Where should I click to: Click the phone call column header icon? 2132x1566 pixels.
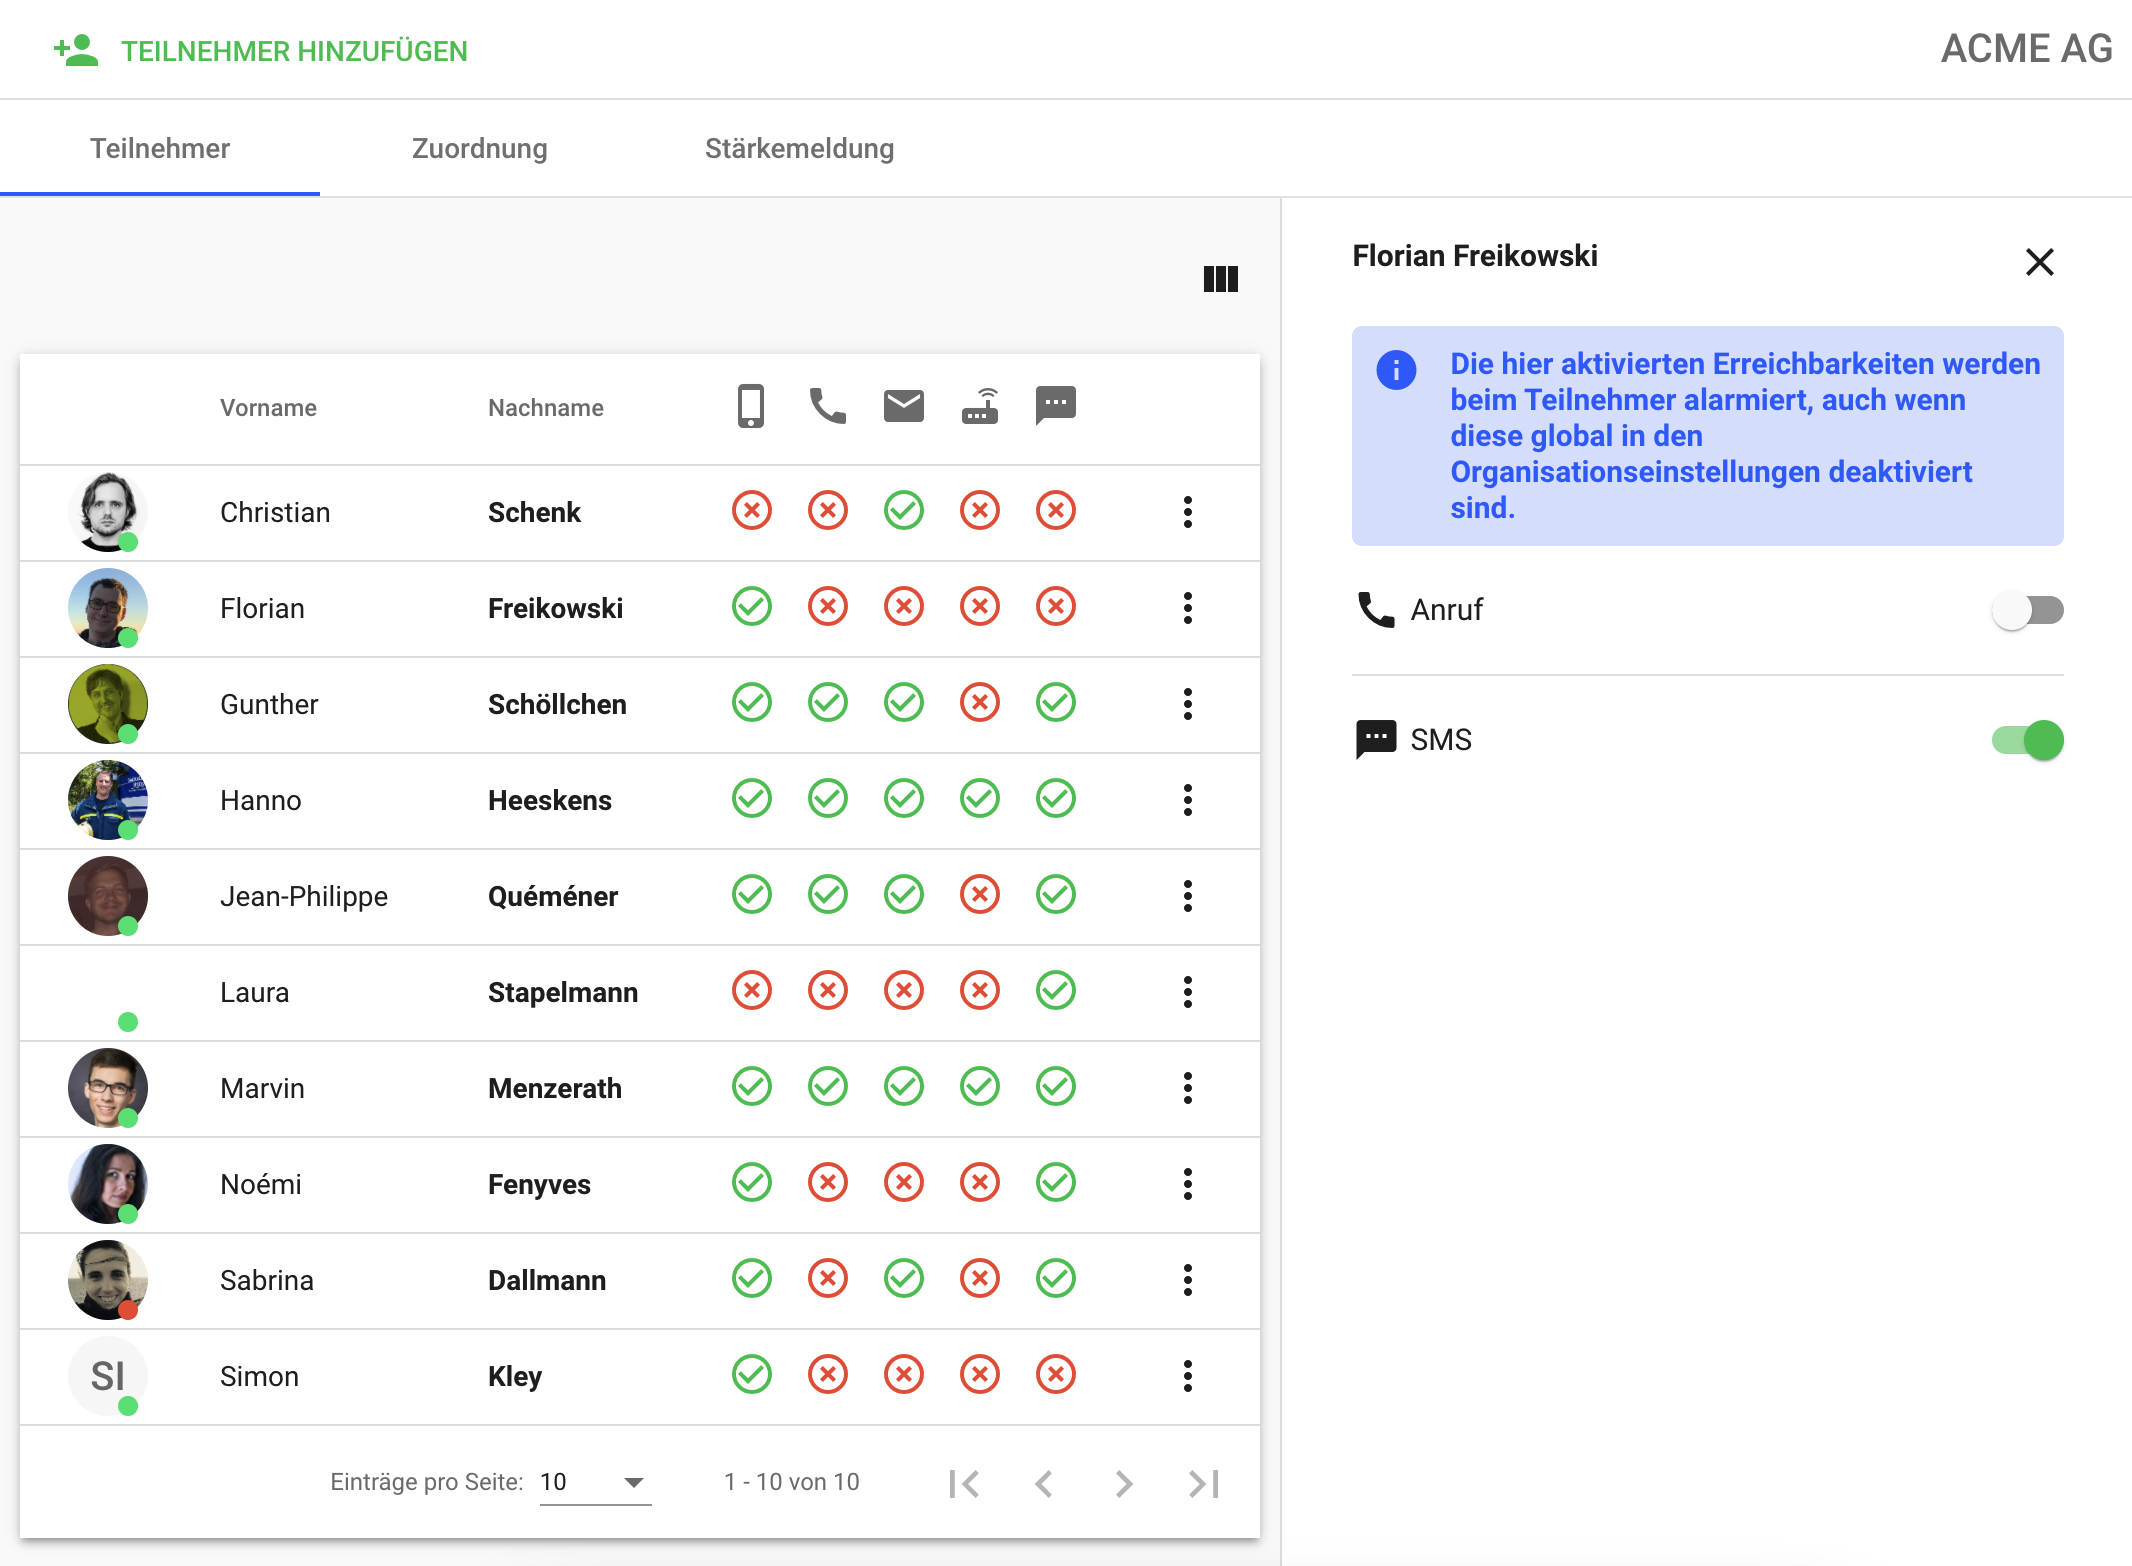(827, 406)
